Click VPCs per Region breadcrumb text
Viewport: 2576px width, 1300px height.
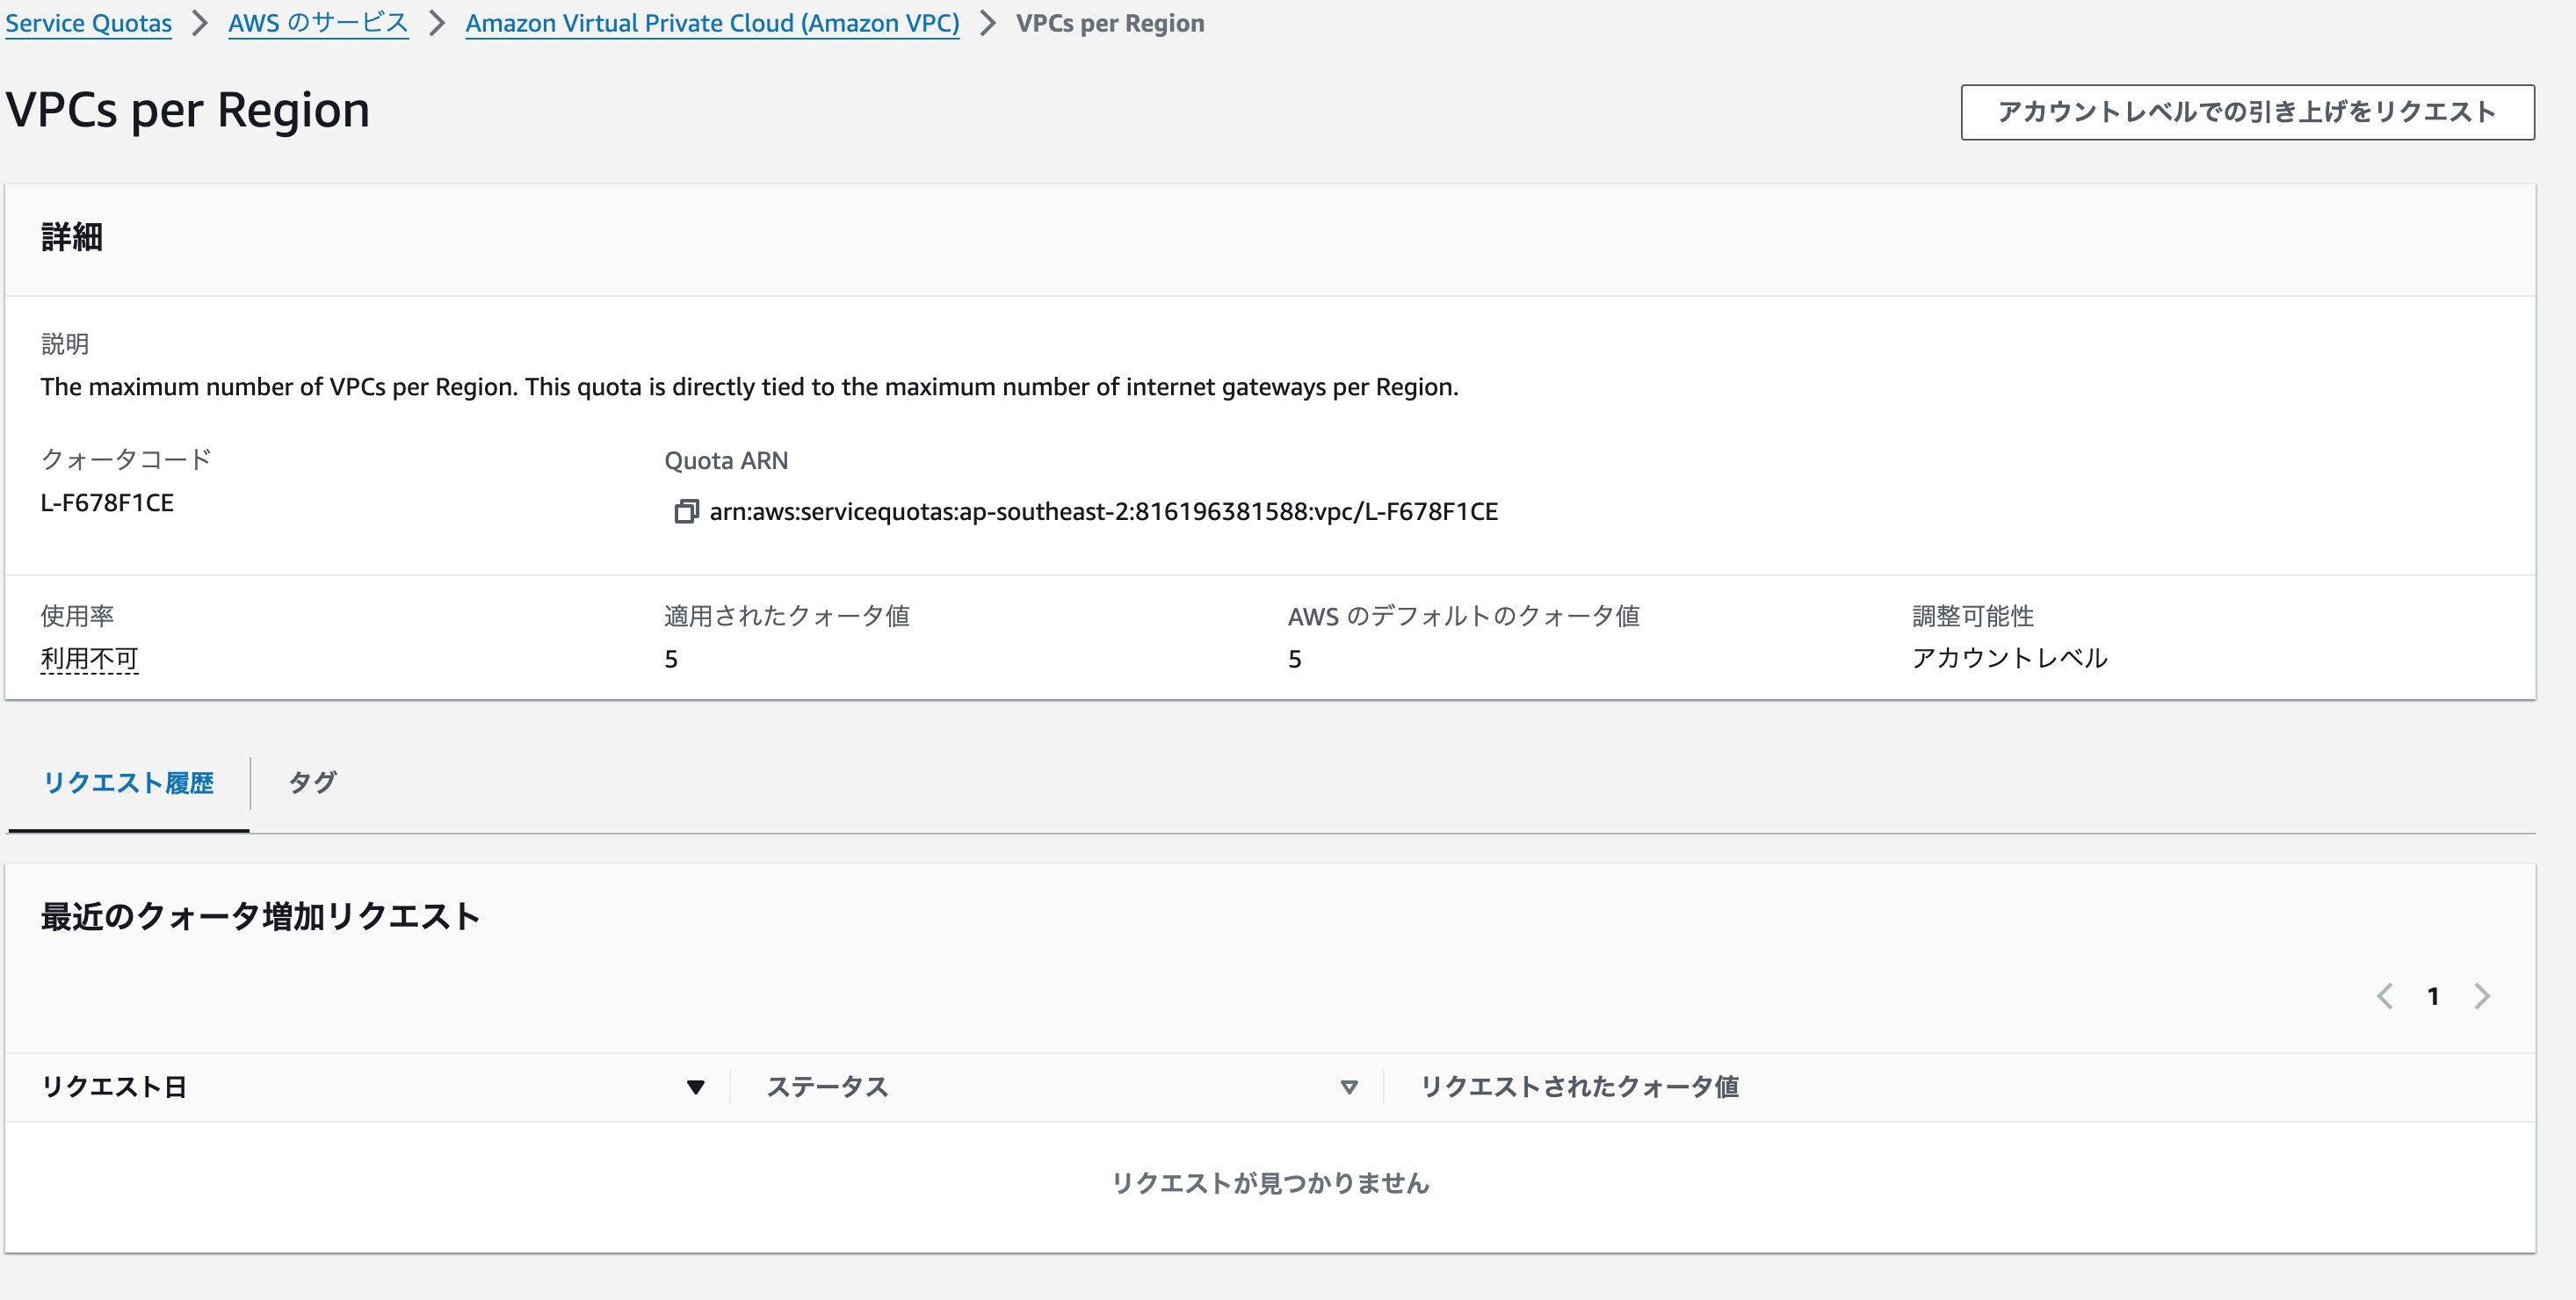point(1109,23)
